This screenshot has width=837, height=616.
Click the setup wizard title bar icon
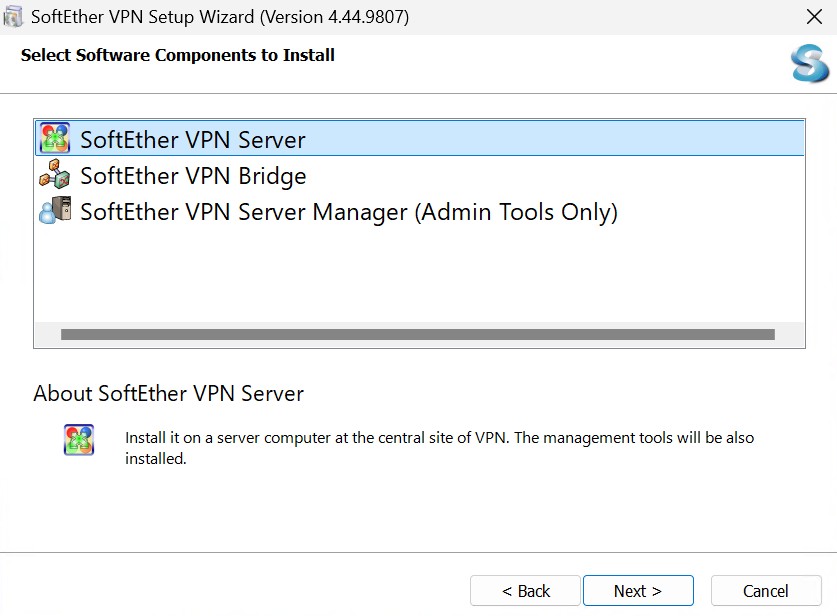click(14, 17)
